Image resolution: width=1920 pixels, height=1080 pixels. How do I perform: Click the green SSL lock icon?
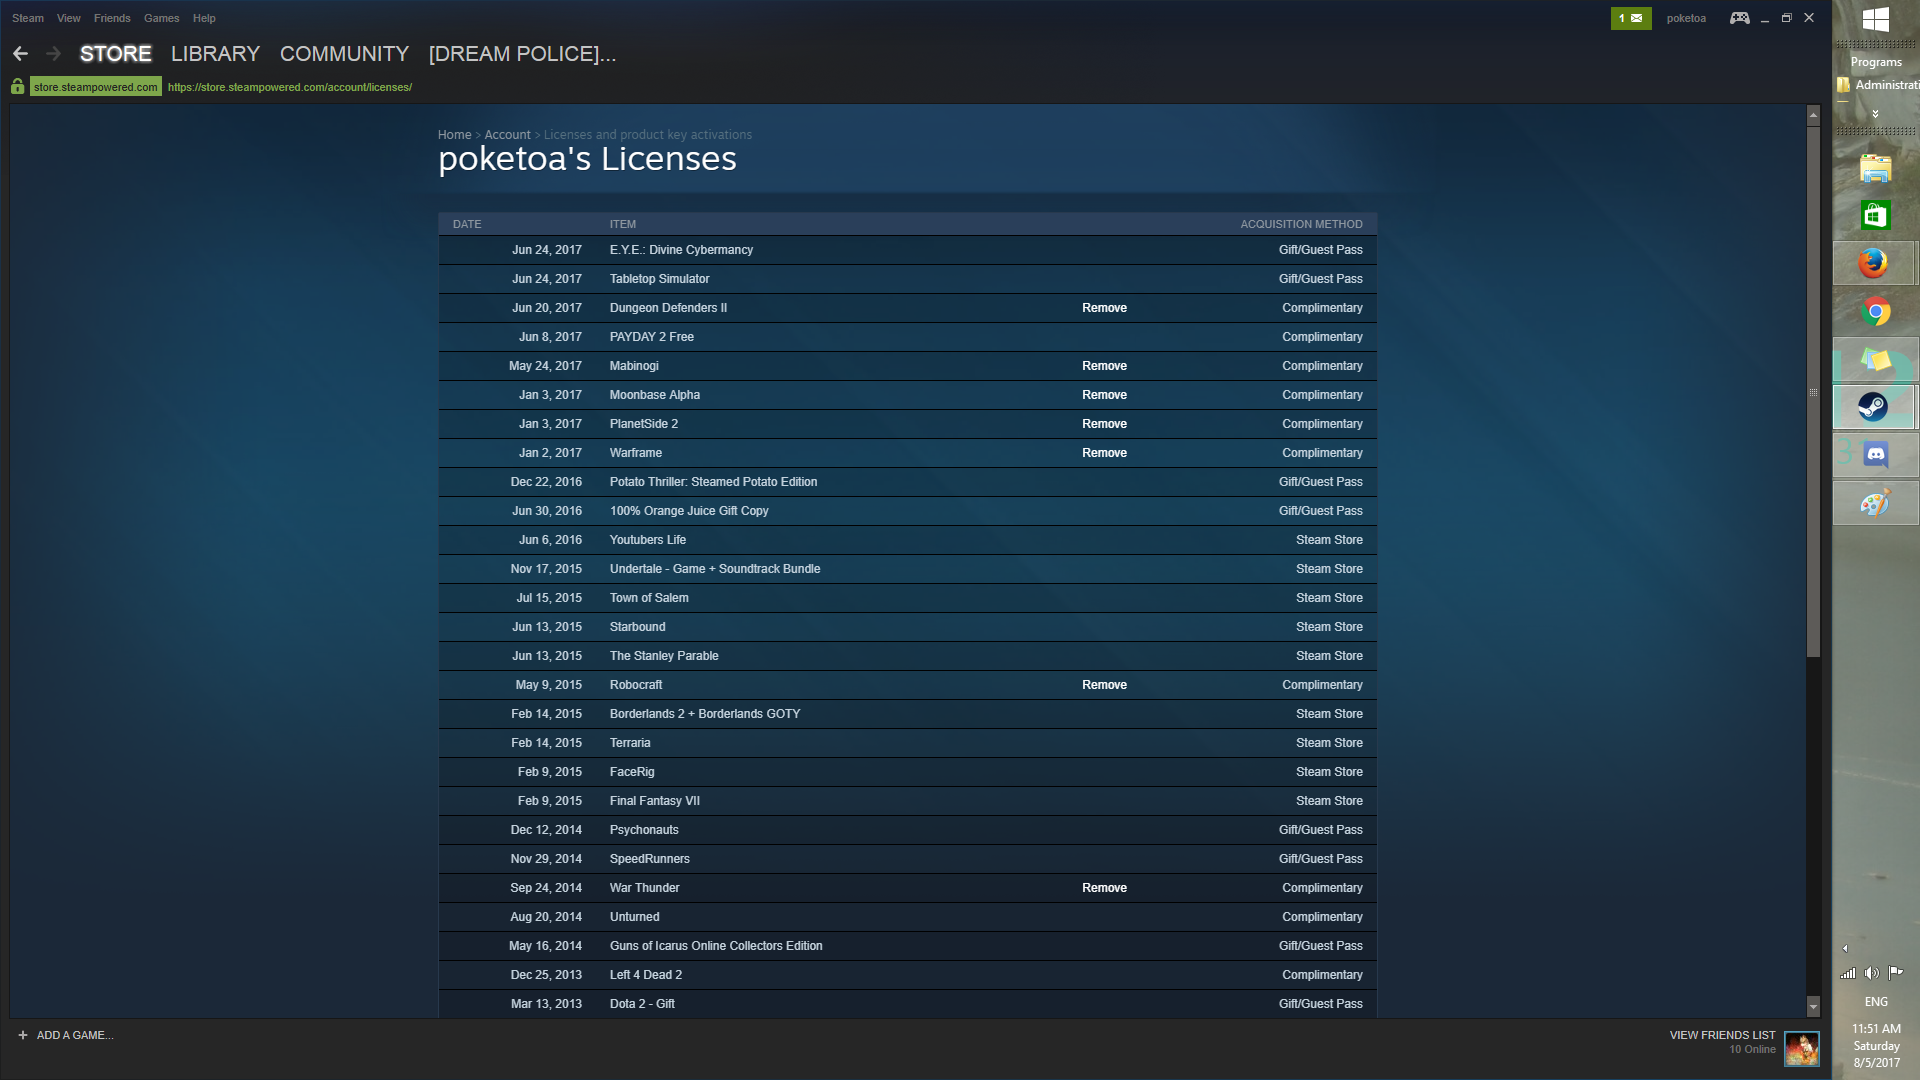tap(17, 87)
